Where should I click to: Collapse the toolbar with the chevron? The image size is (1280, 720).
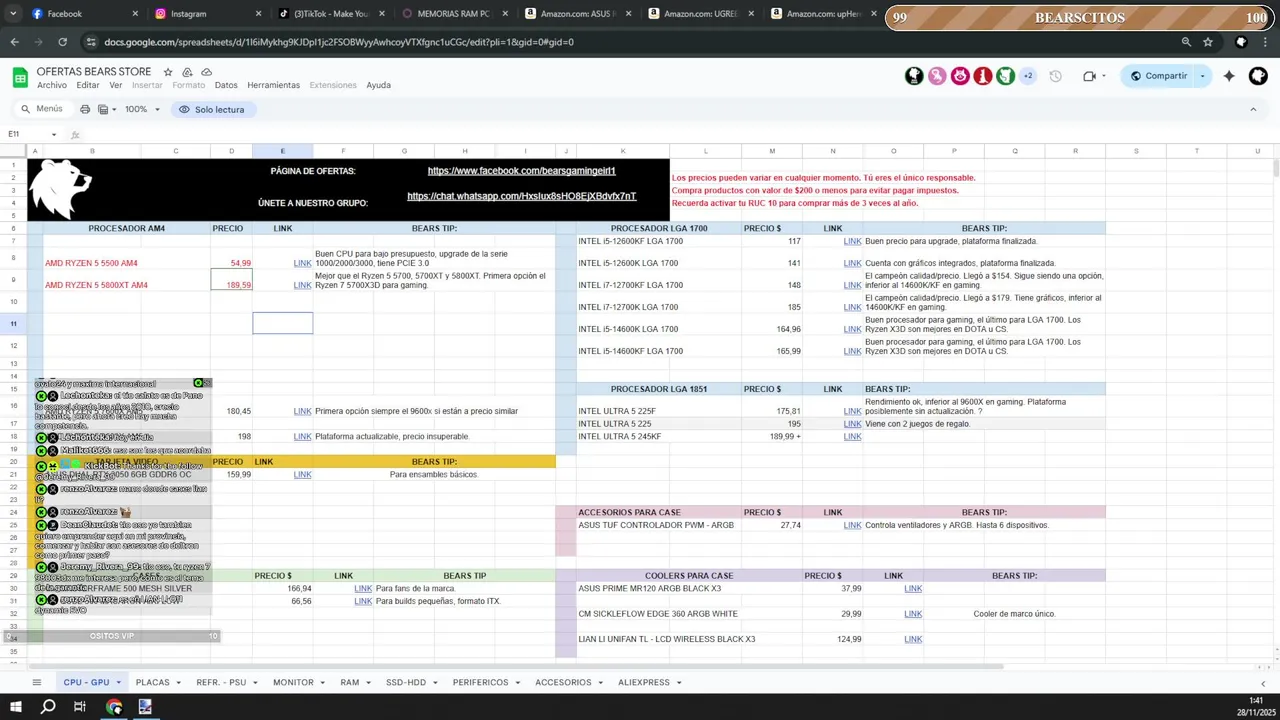click(1253, 109)
